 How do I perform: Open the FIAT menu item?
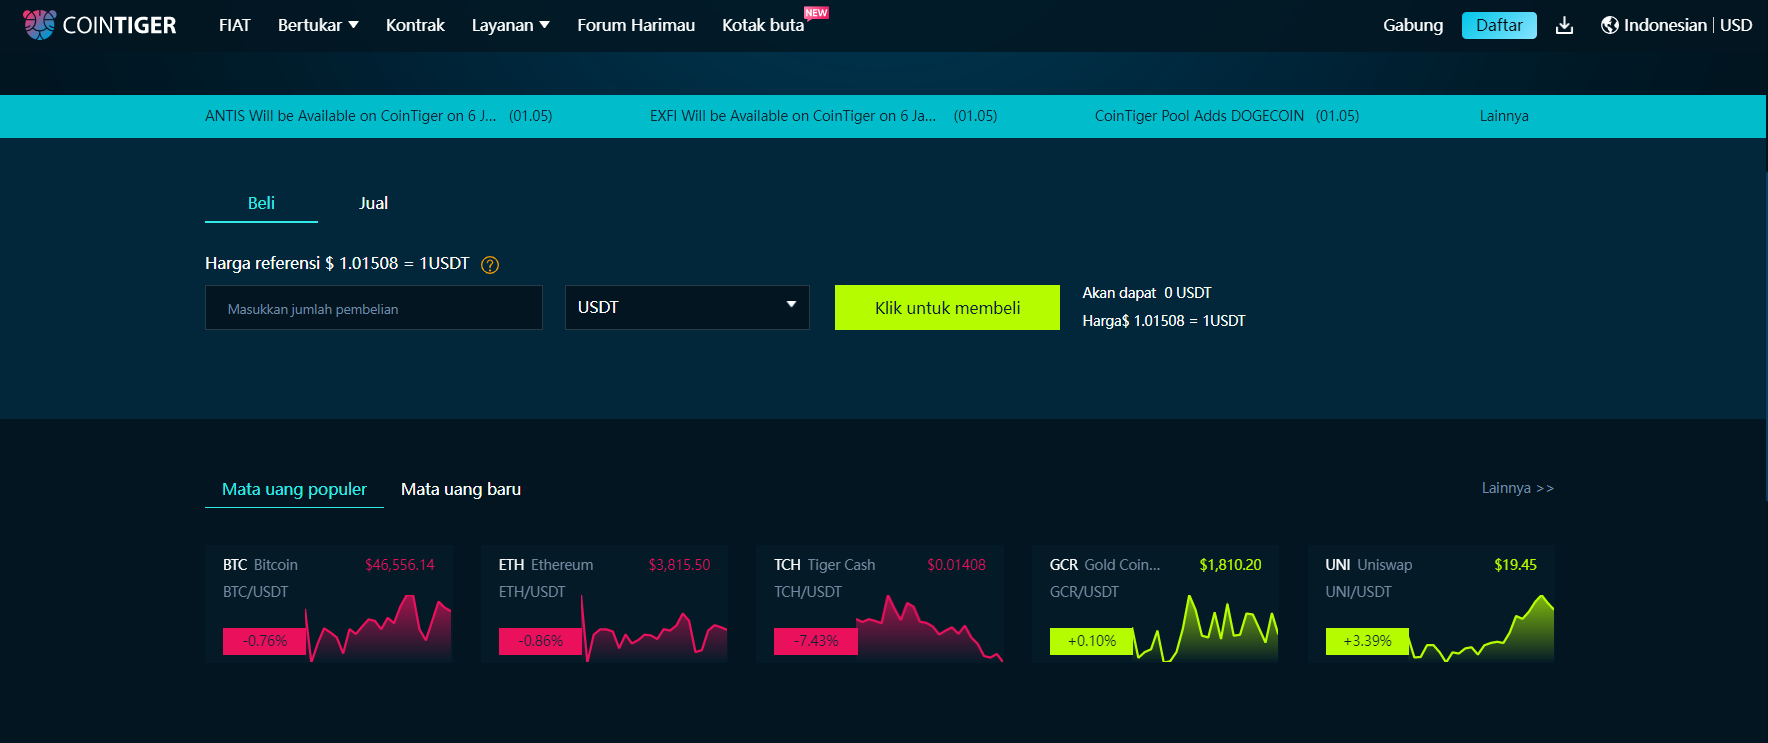tap(235, 25)
